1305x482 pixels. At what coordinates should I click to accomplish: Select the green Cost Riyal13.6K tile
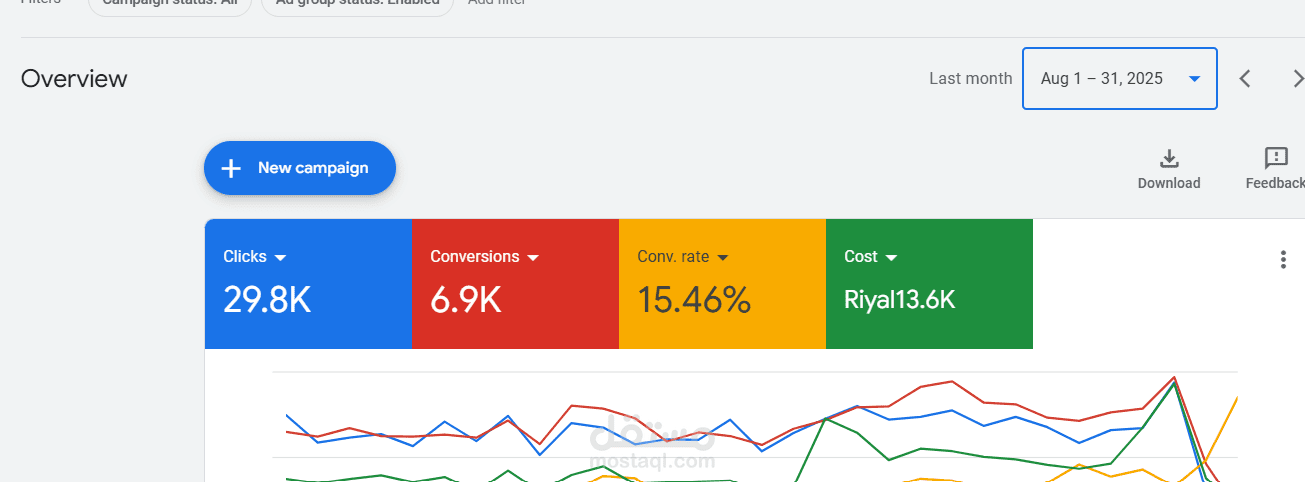[929, 284]
